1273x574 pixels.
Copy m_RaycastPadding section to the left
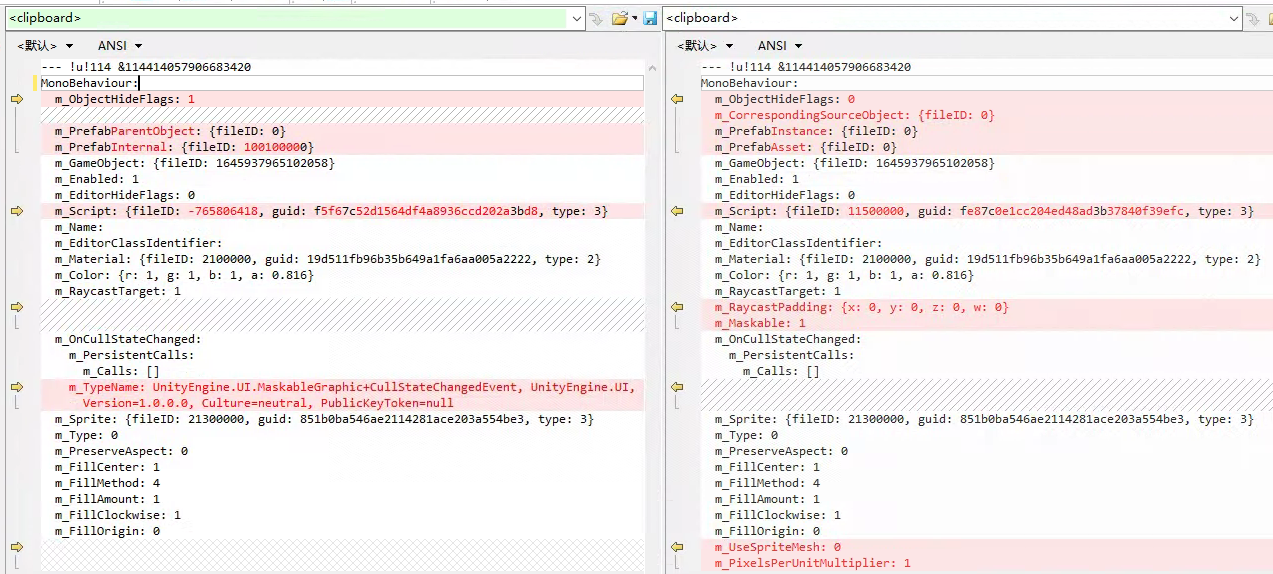(677, 307)
